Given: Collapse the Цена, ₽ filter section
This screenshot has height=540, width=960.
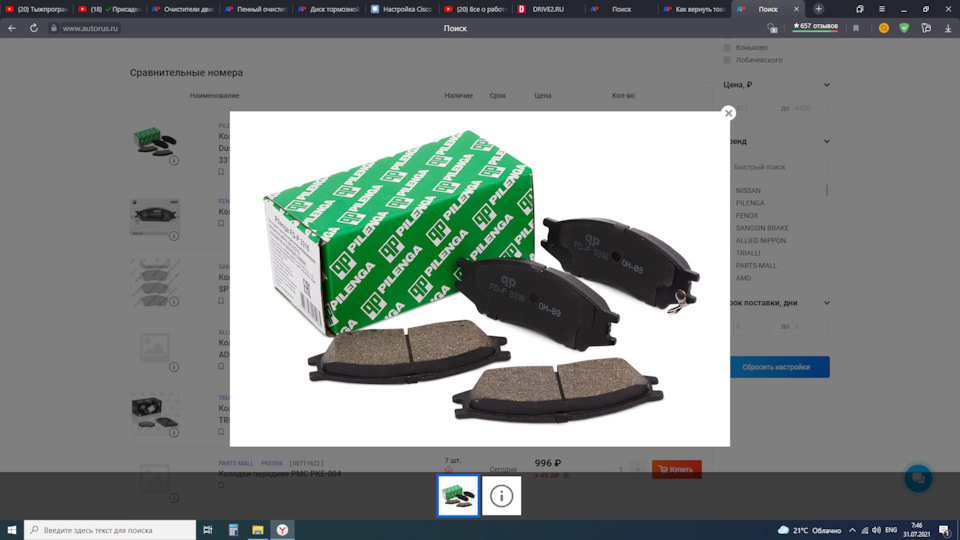Looking at the screenshot, I should point(827,85).
